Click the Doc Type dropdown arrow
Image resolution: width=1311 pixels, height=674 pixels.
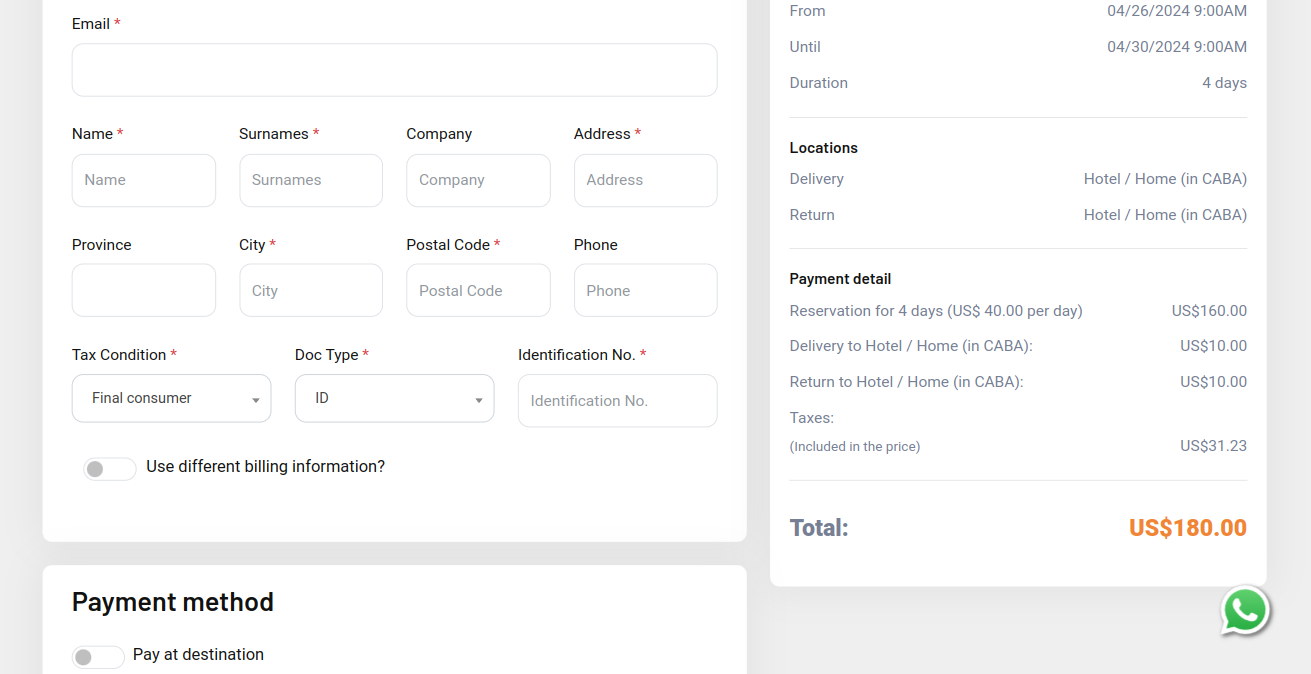click(x=478, y=400)
